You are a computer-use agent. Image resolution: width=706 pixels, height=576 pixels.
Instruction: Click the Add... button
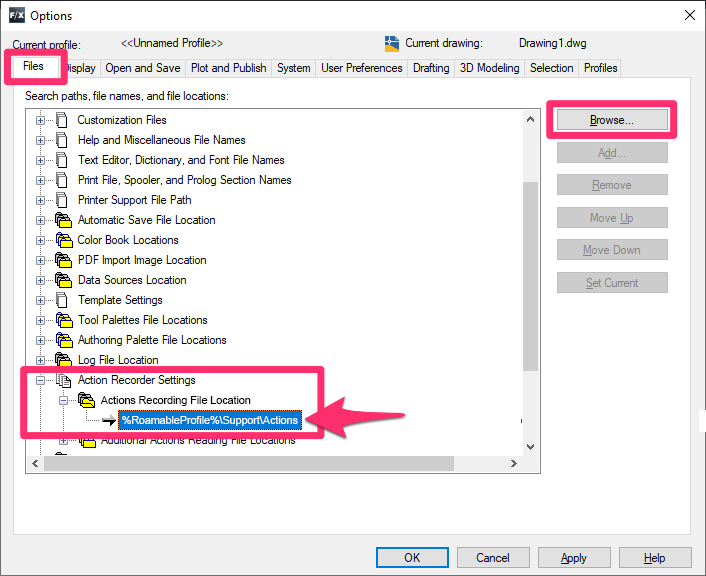click(x=612, y=153)
